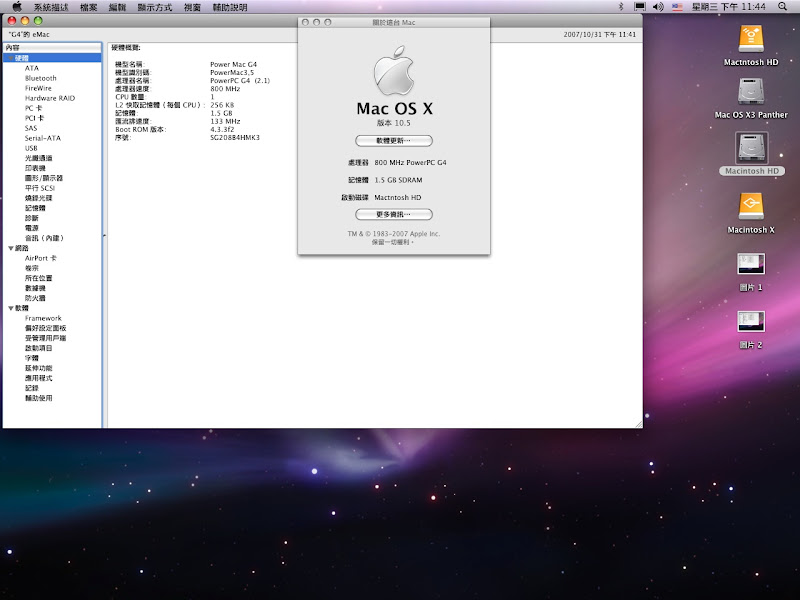The height and width of the screenshot is (600, 800).
Task: Select 應用程式 in the sidebar
Action: pos(39,378)
